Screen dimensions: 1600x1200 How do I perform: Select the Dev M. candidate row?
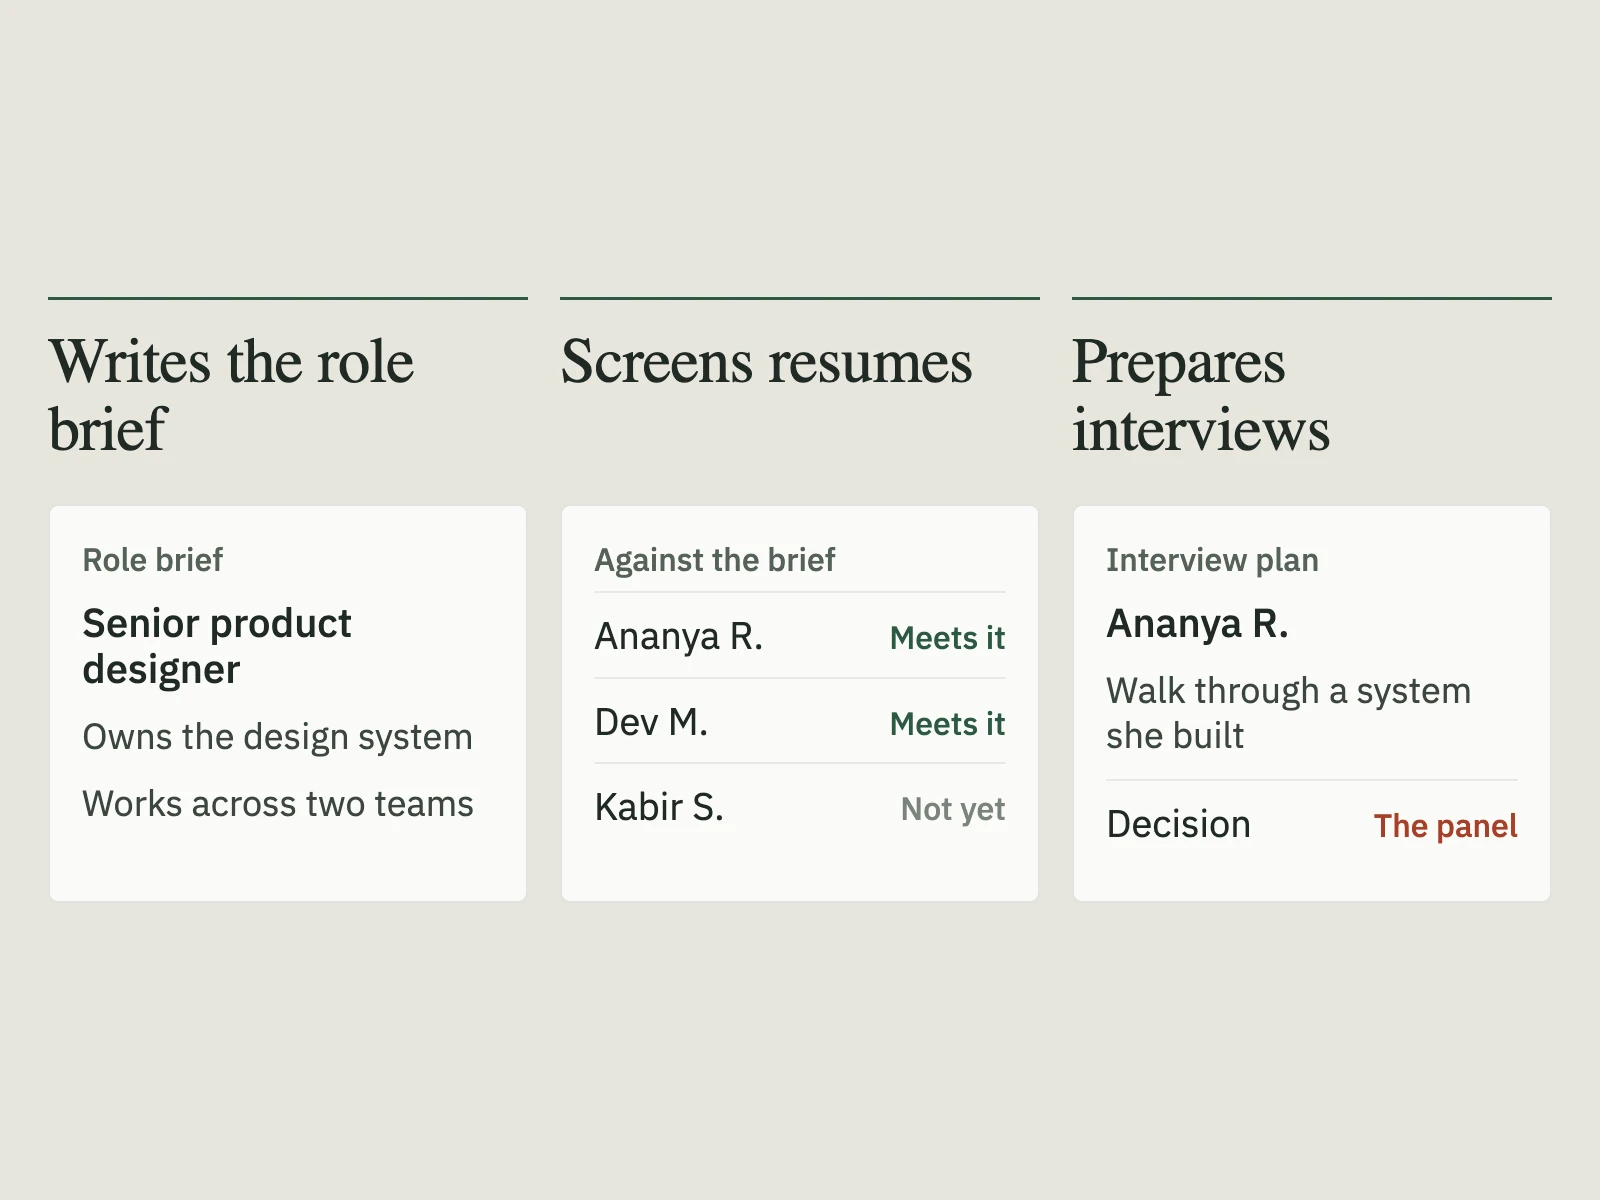[800, 722]
